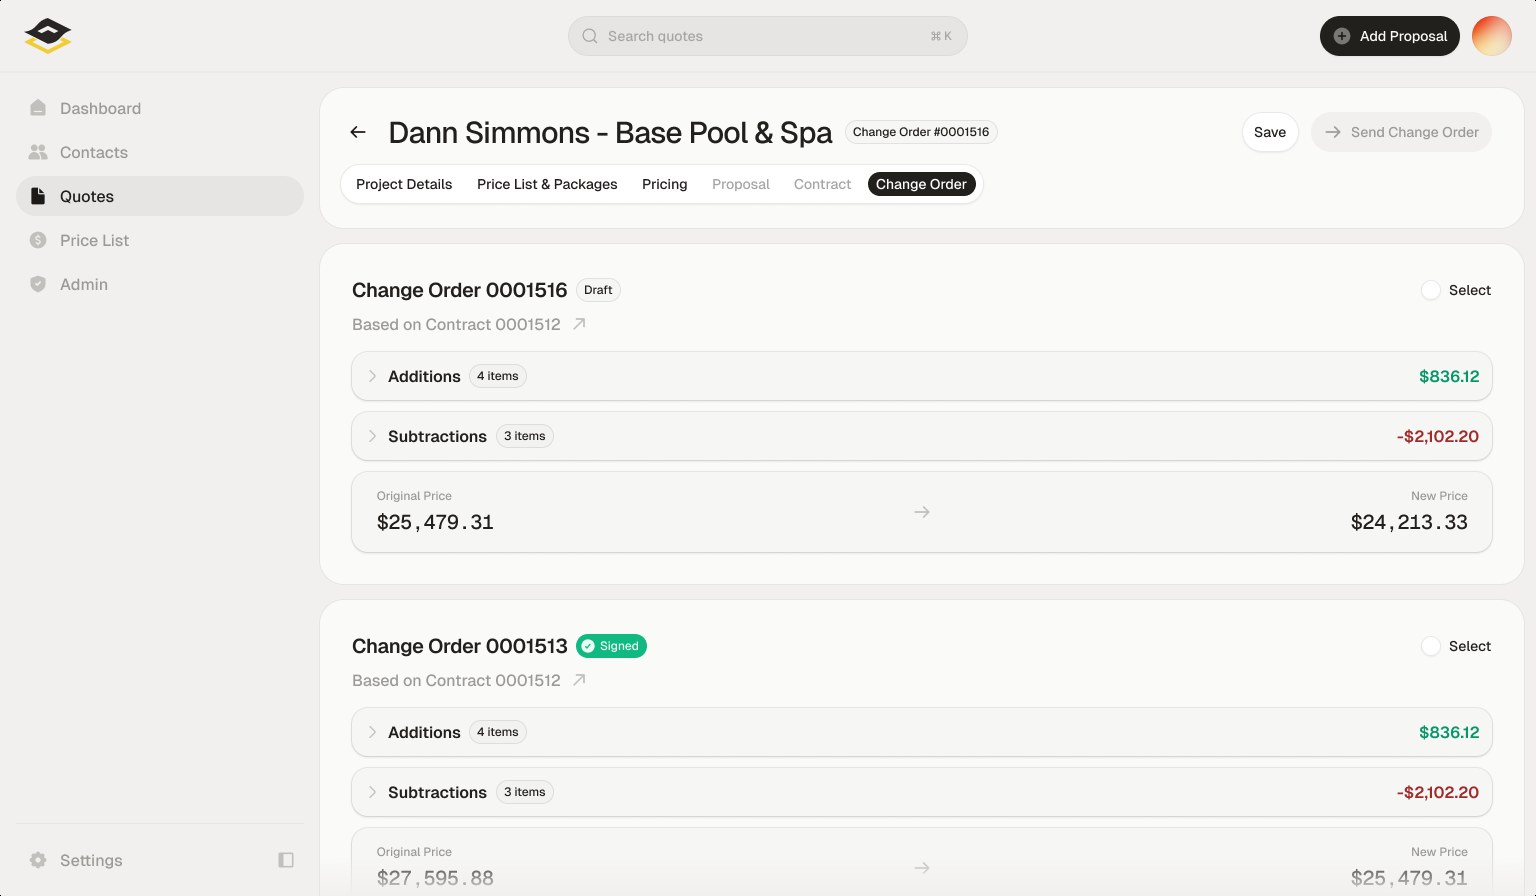
Task: Click the Settings gear icon
Action: click(x=38, y=860)
